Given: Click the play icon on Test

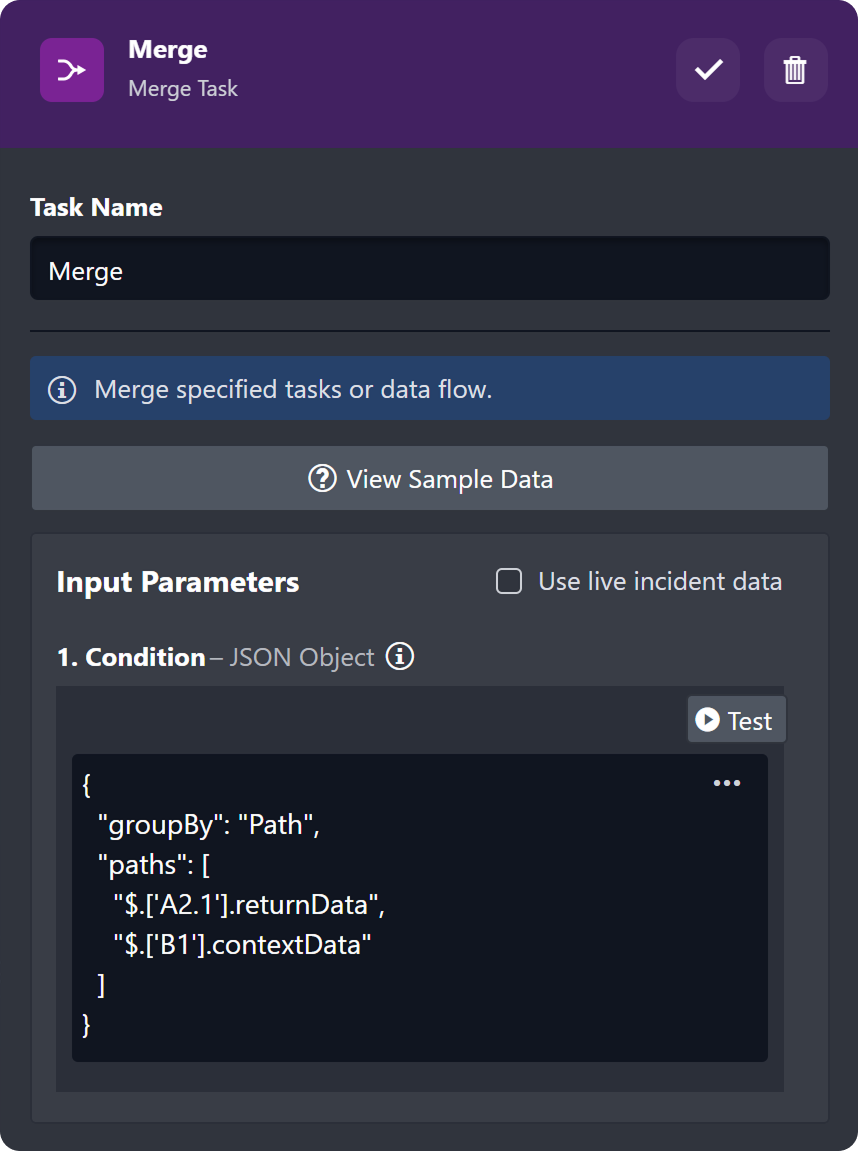Looking at the screenshot, I should pos(707,720).
